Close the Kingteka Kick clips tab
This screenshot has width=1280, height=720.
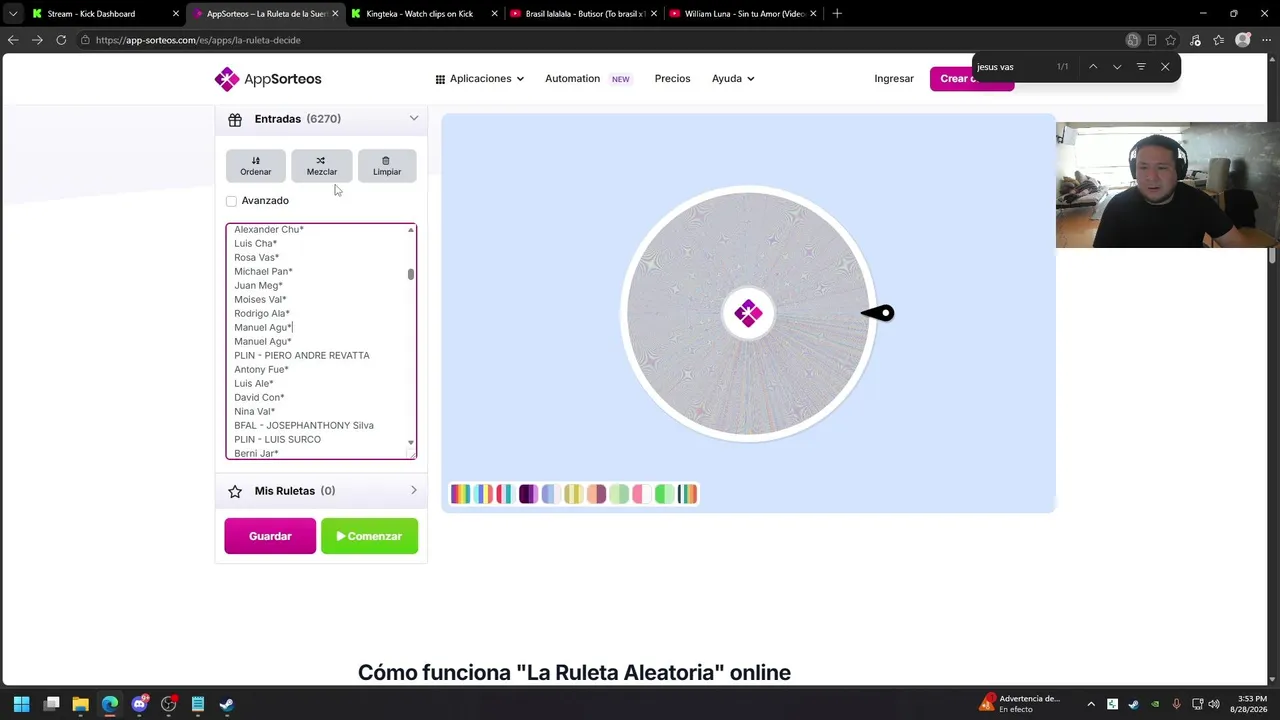(494, 14)
